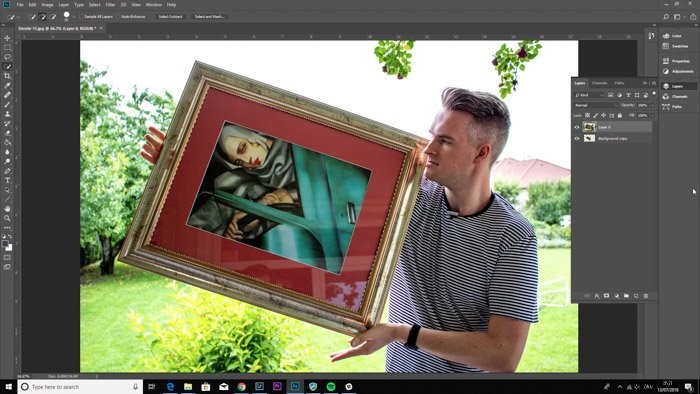Screen dimensions: 700x394
Task: Open the Image menu
Action: point(47,5)
